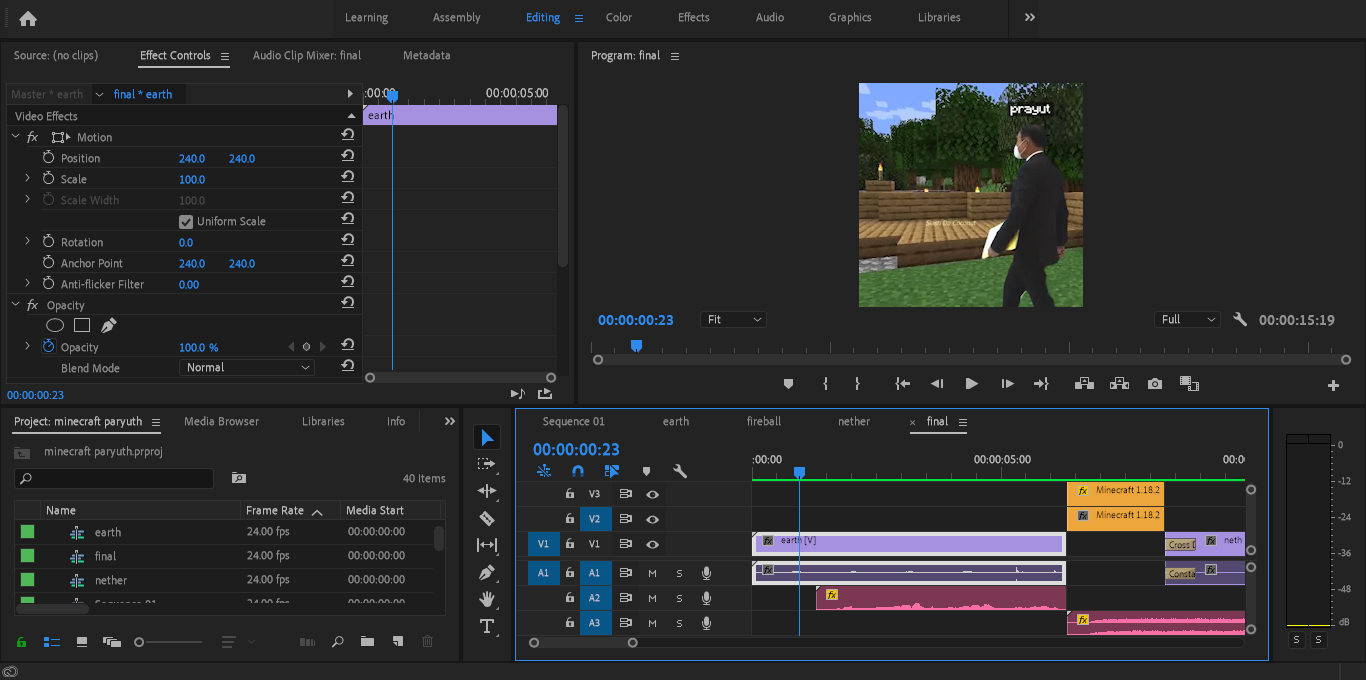
Task: Reset the Position parameter
Action: pos(348,158)
